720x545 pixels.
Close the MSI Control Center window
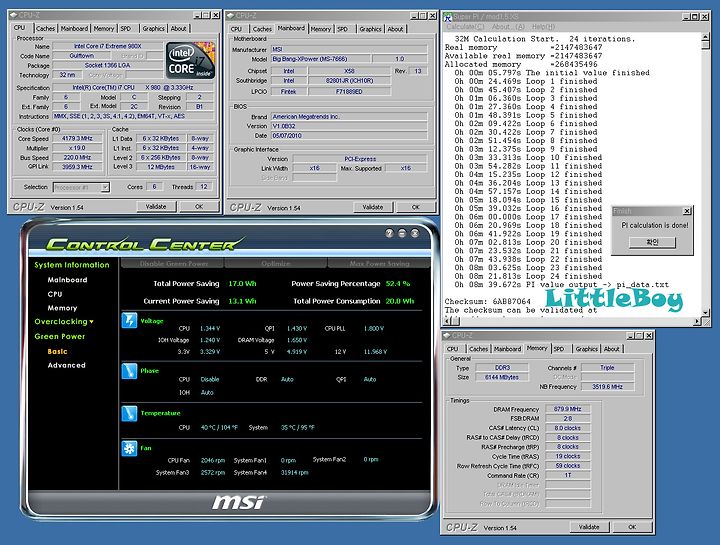click(x=415, y=233)
